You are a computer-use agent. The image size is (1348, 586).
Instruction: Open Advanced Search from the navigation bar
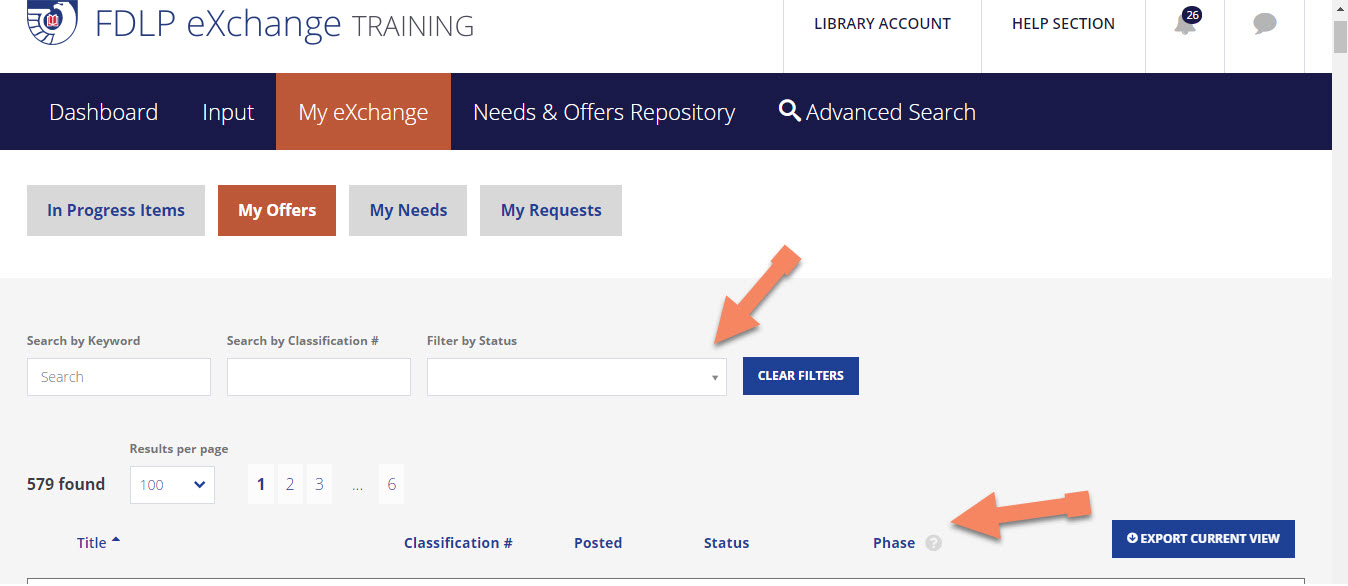(877, 112)
